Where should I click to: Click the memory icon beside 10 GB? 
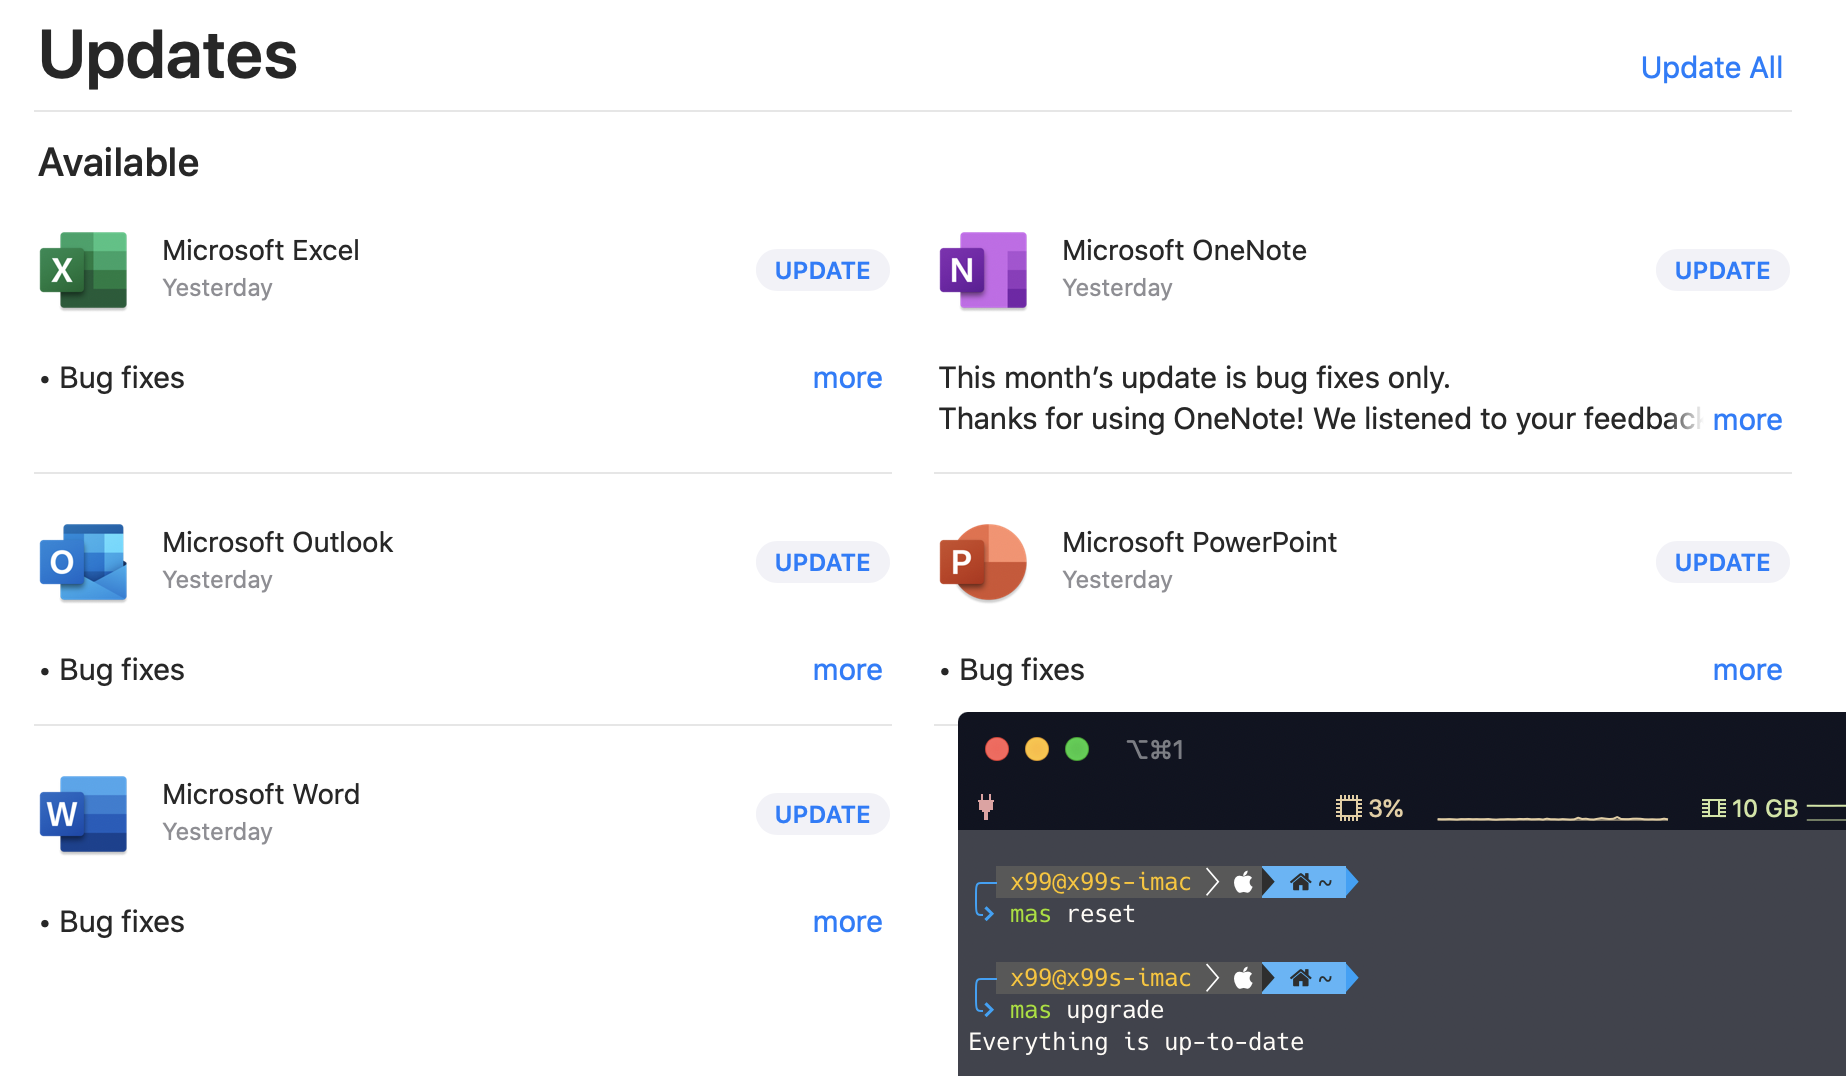point(1713,808)
